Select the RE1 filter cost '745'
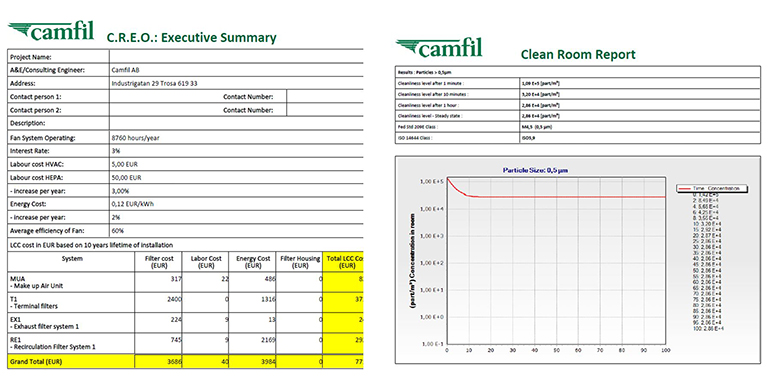The width and height of the screenshot is (770, 376). tap(177, 339)
